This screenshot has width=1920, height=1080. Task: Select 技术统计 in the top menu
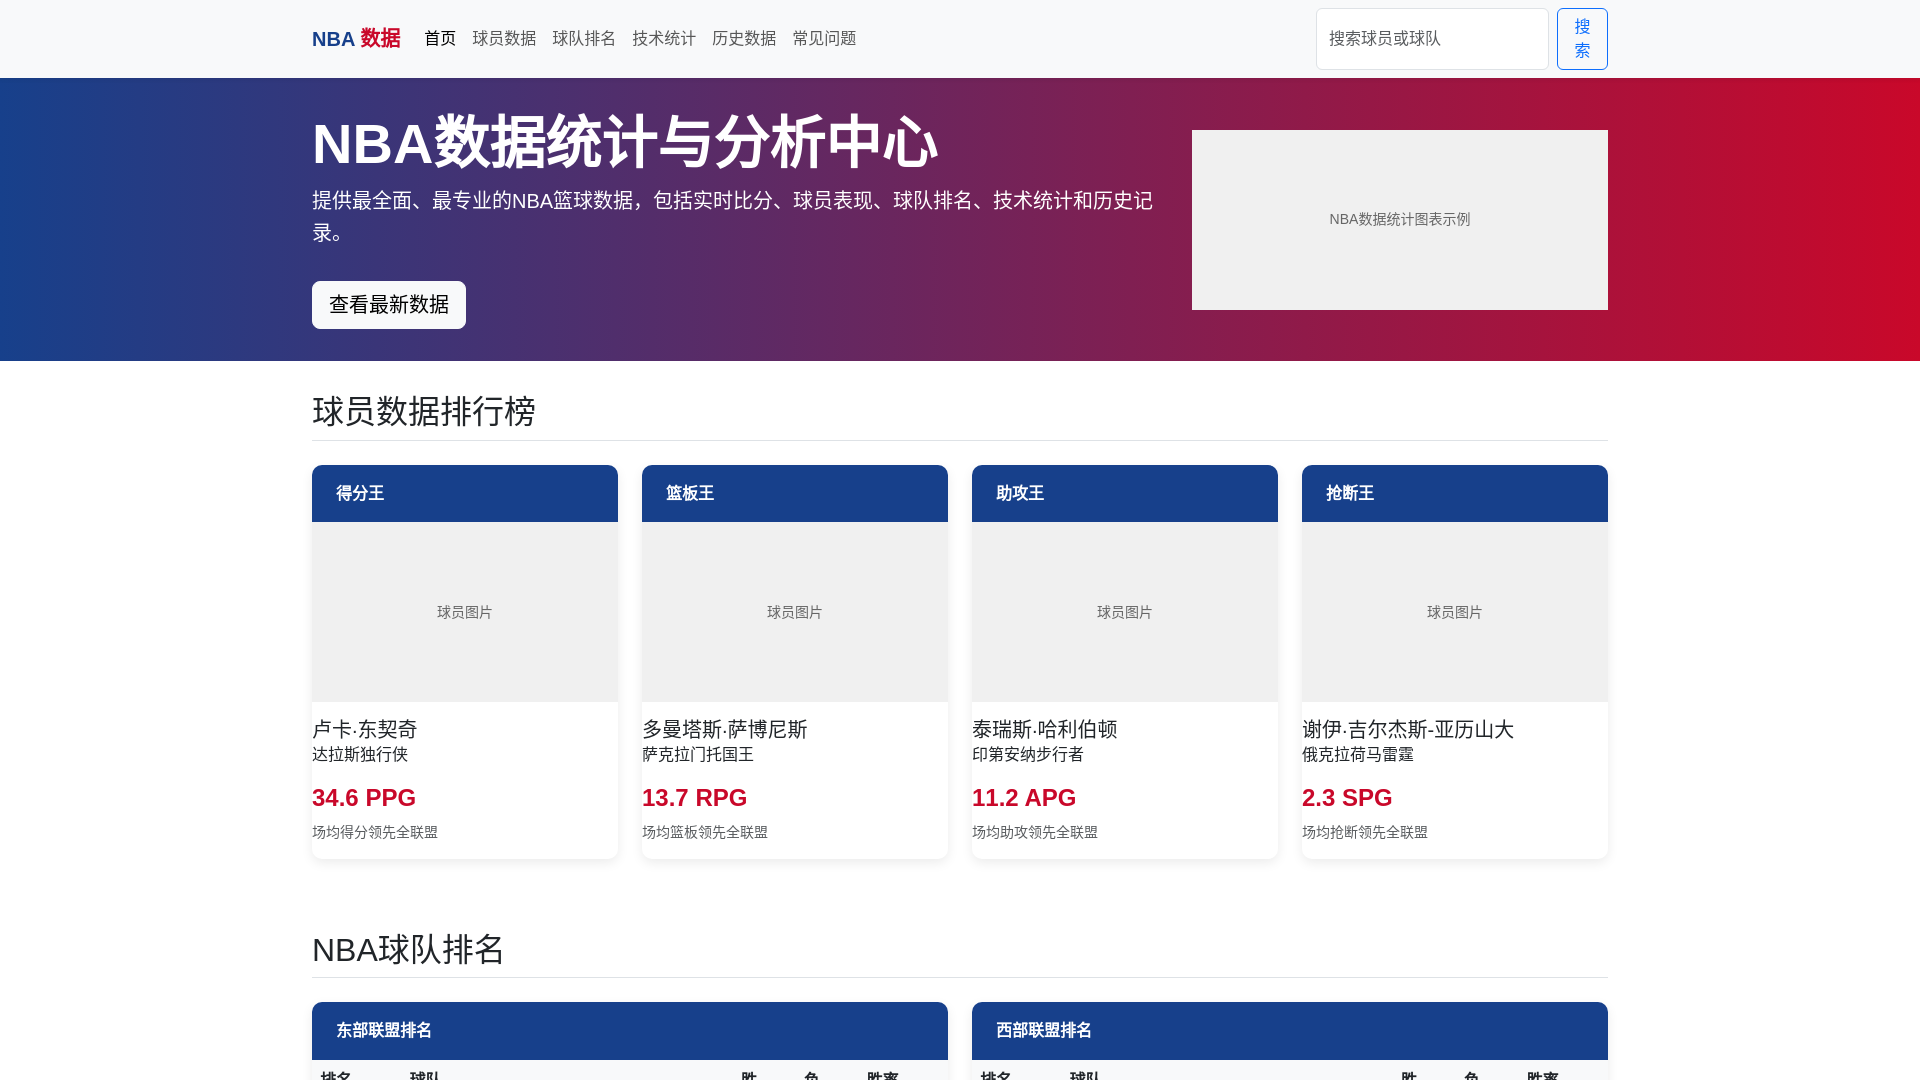click(x=664, y=39)
